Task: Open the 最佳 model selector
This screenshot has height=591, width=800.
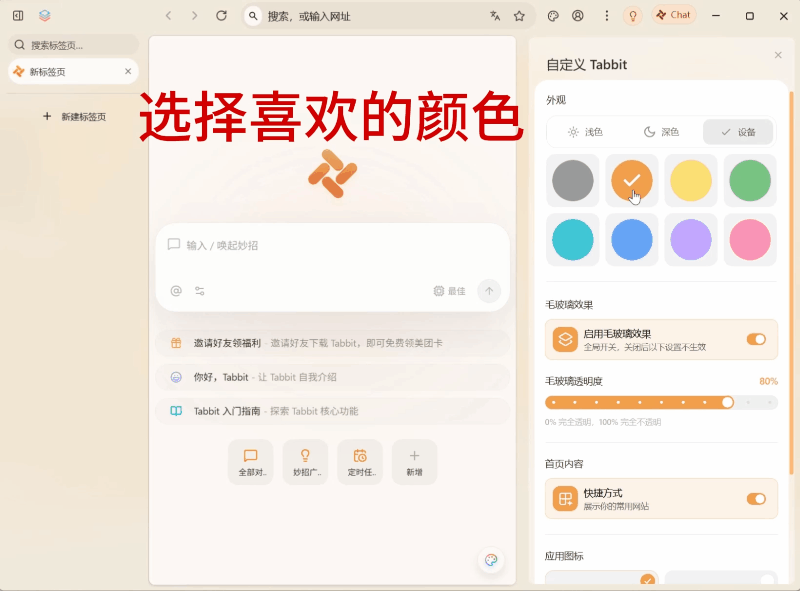Action: [449, 291]
